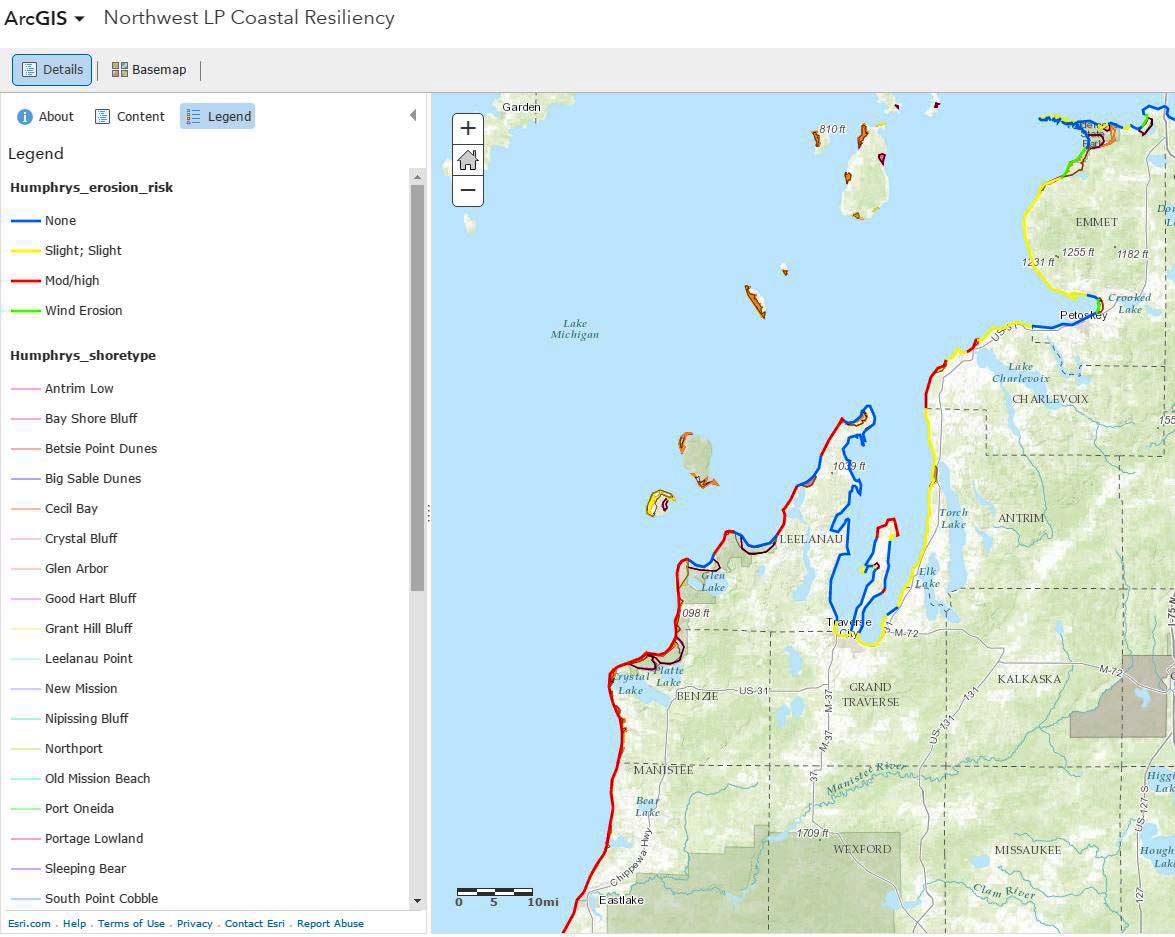The width and height of the screenshot is (1175, 937).
Task: Click the Northwest LP Coastal Resiliency title
Action: pyautogui.click(x=249, y=18)
